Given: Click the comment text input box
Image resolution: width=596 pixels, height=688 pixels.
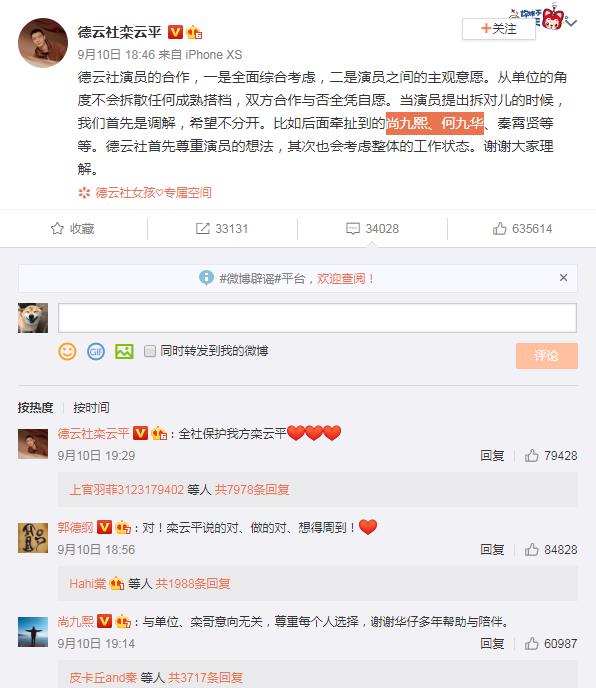Looking at the screenshot, I should coord(317,318).
